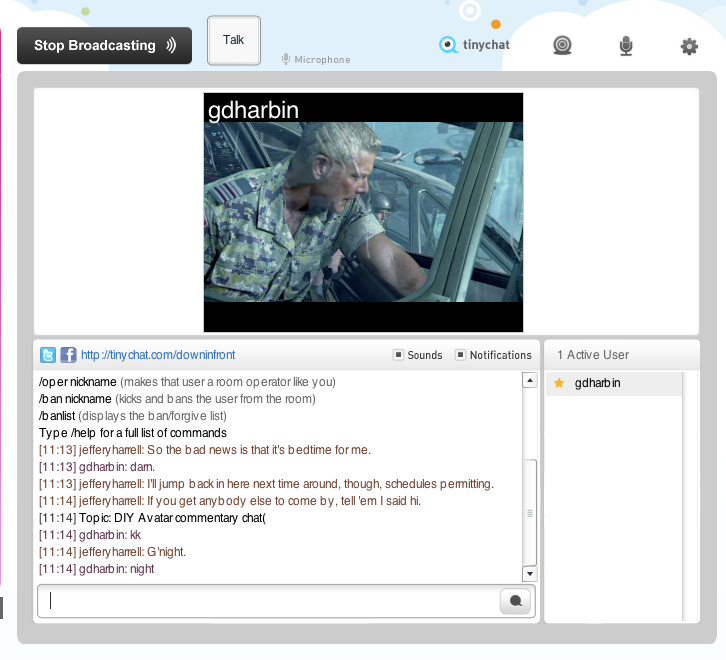
Task: Click the "tell 'em I said hi" message
Action: tap(230, 501)
